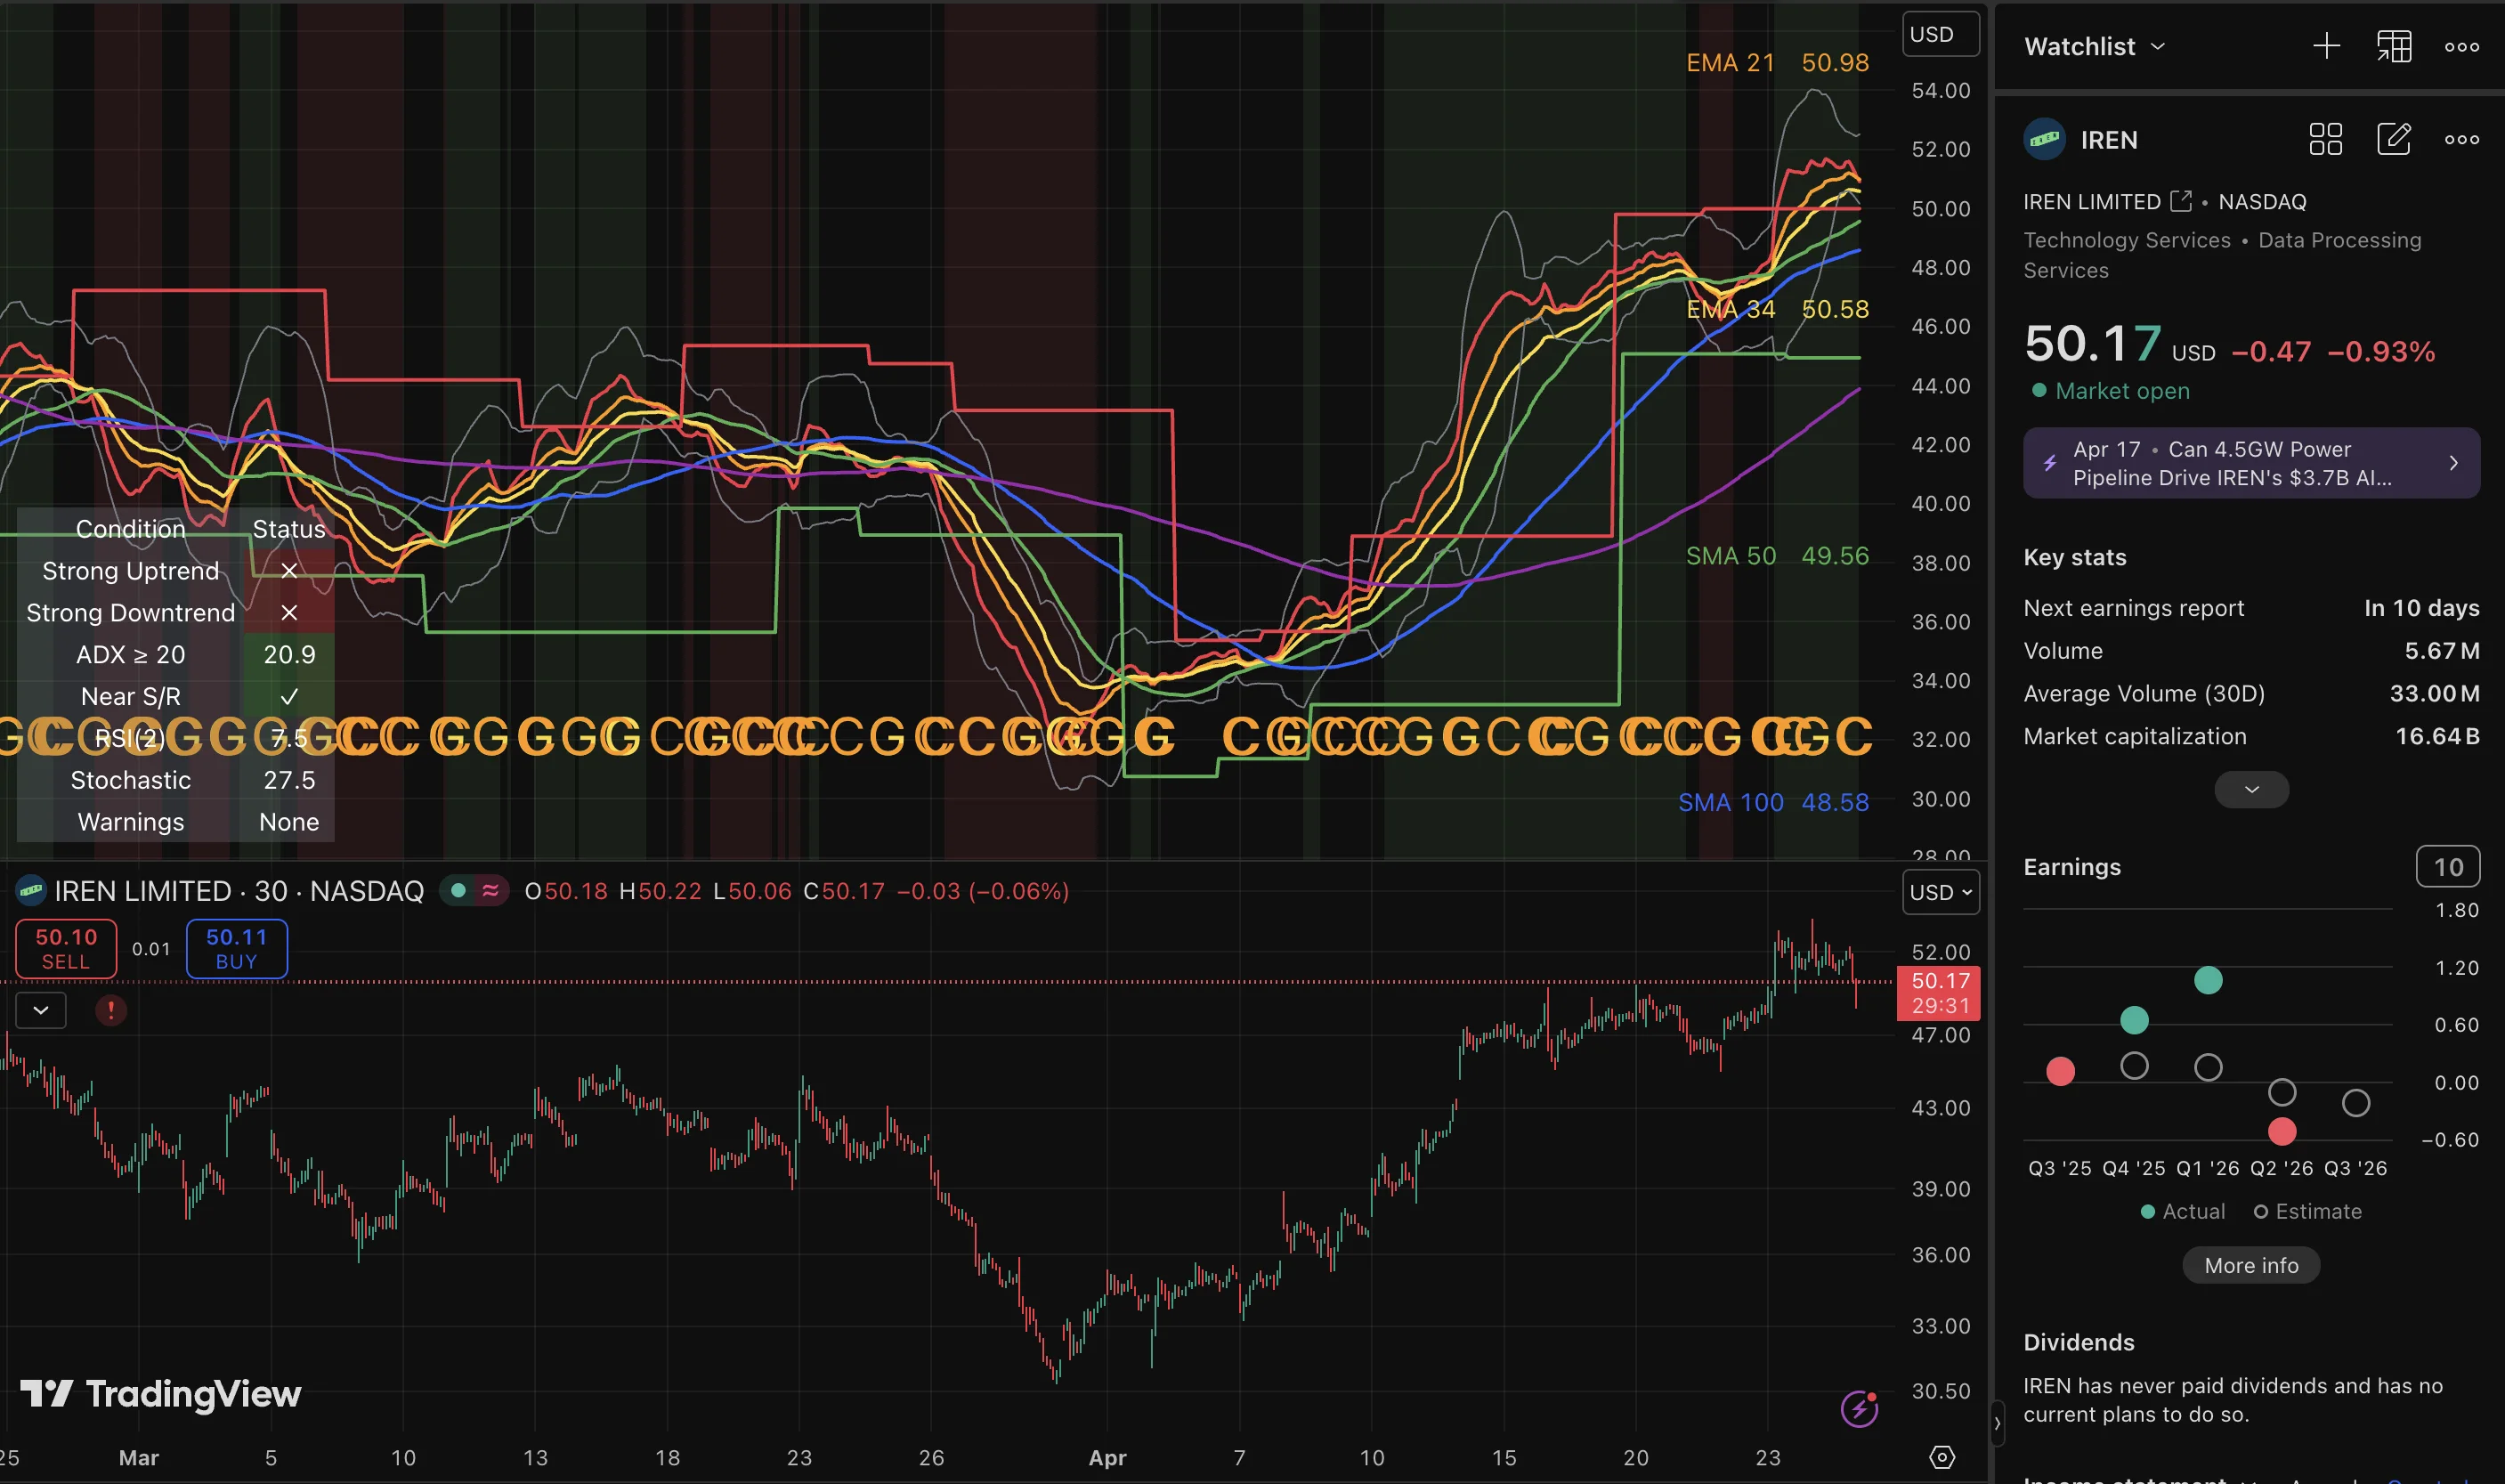Click the IREN add-note edit icon
This screenshot has height=1484, width=2505.
[2393, 139]
